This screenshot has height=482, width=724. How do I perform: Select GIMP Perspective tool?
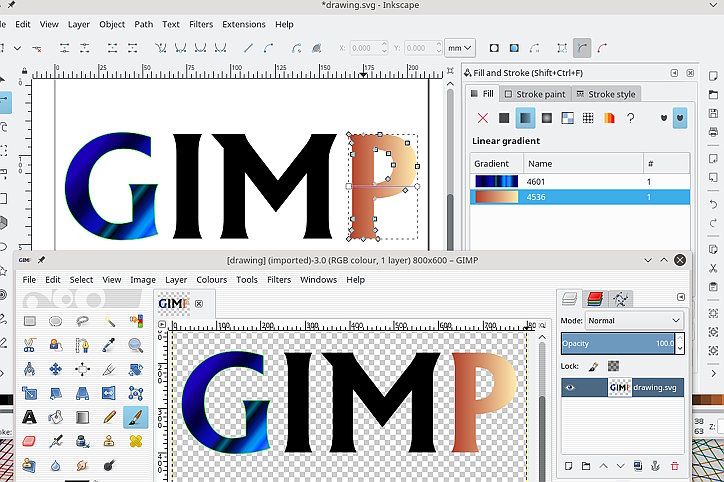click(82, 393)
